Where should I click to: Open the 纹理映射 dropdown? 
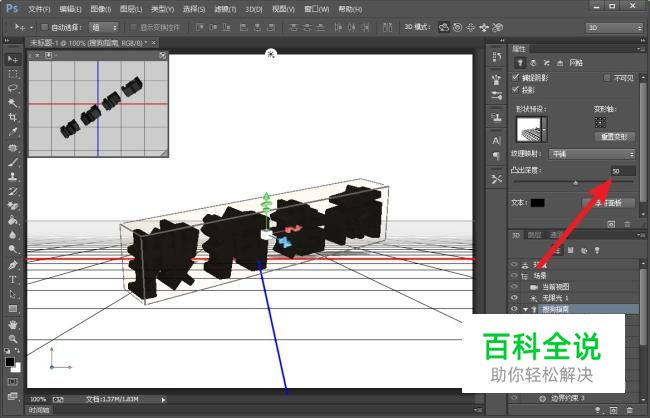pos(592,154)
